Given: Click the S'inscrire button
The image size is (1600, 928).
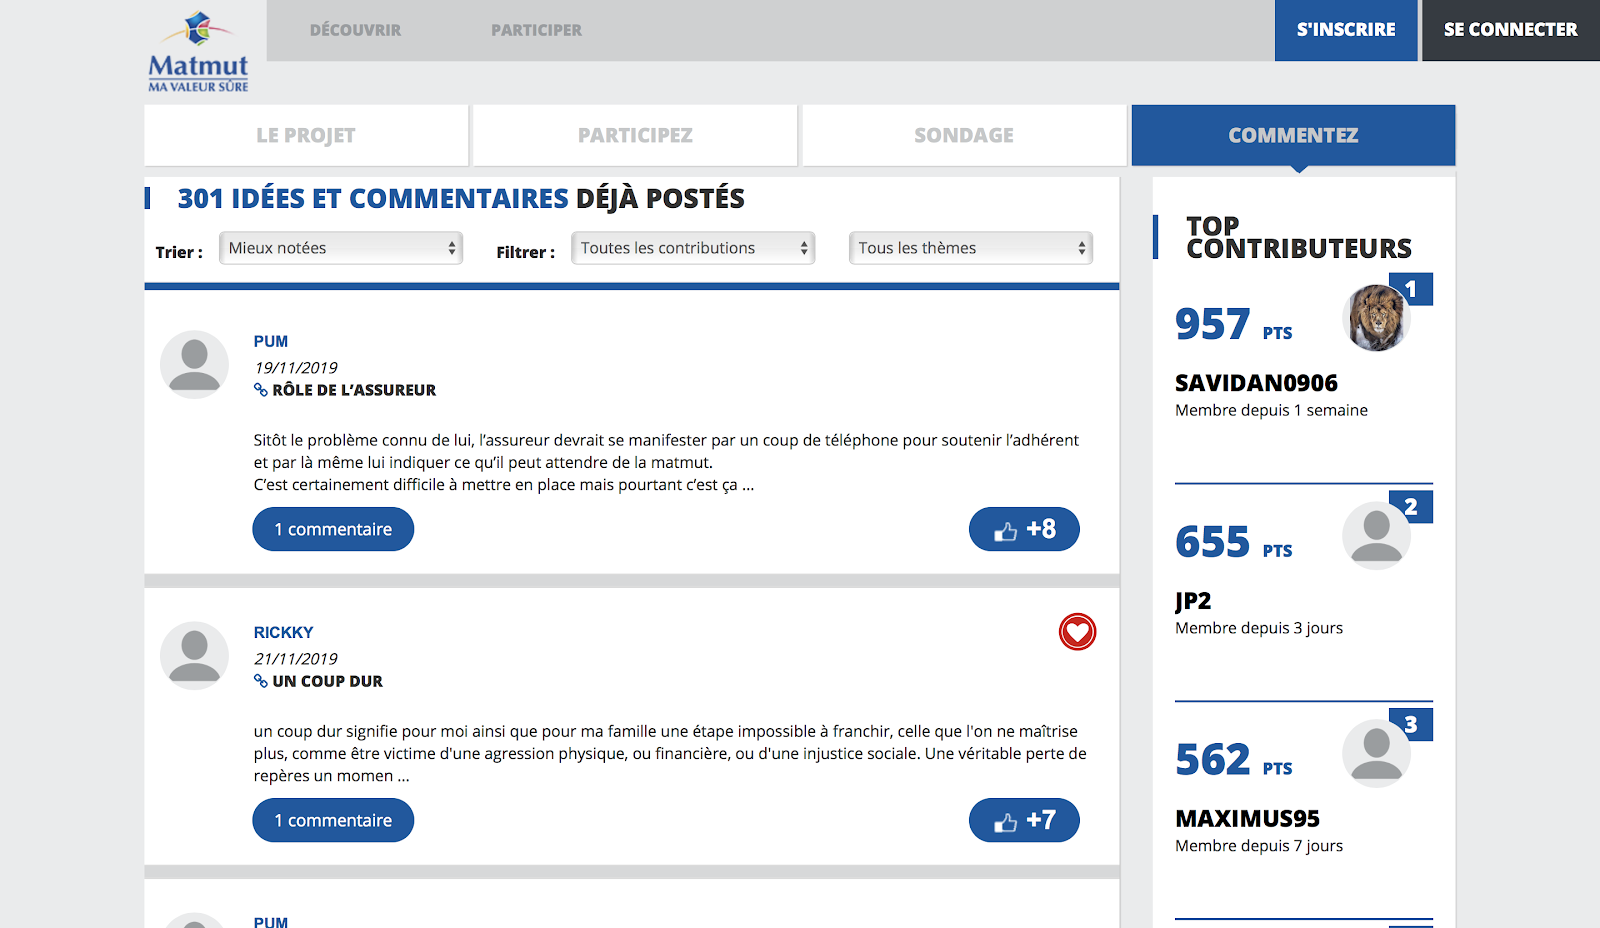Looking at the screenshot, I should coord(1345,30).
